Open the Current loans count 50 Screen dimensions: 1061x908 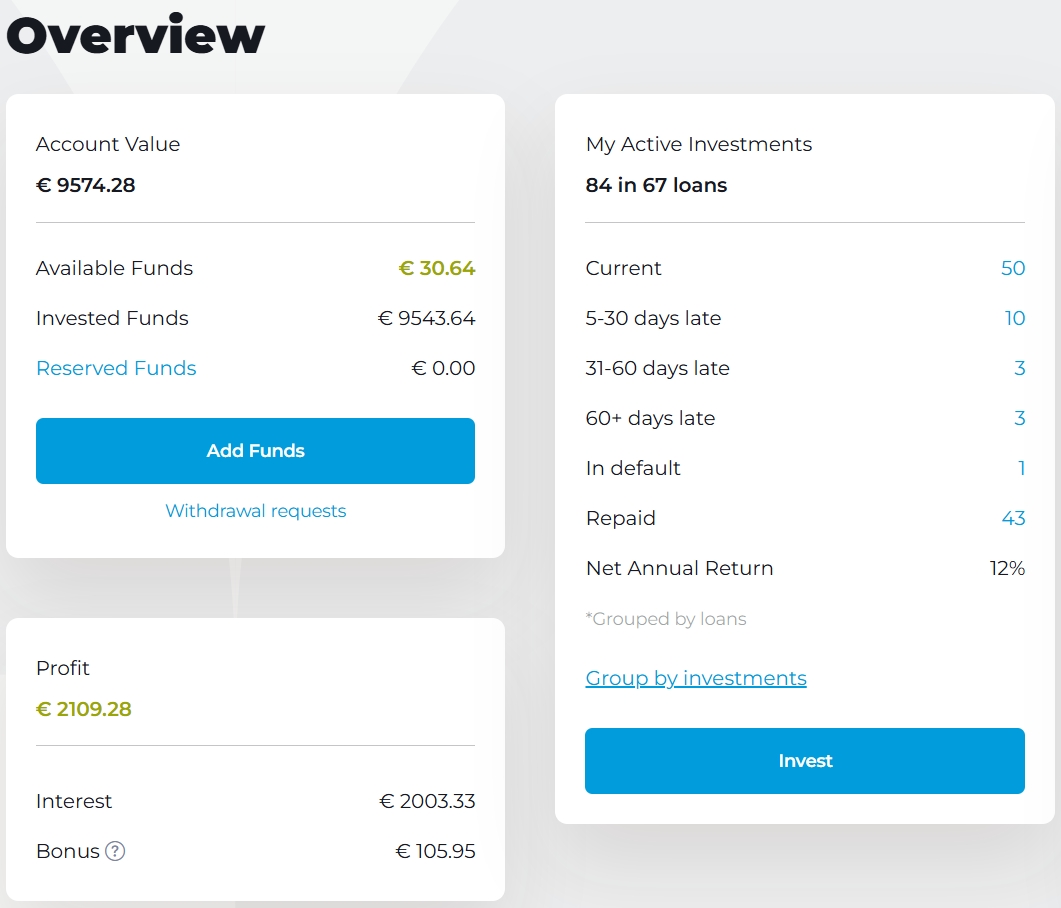tap(1012, 268)
